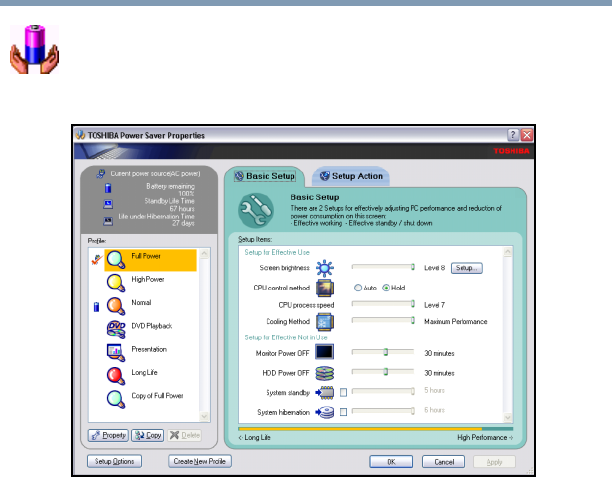Click the Apply button

click(x=494, y=462)
